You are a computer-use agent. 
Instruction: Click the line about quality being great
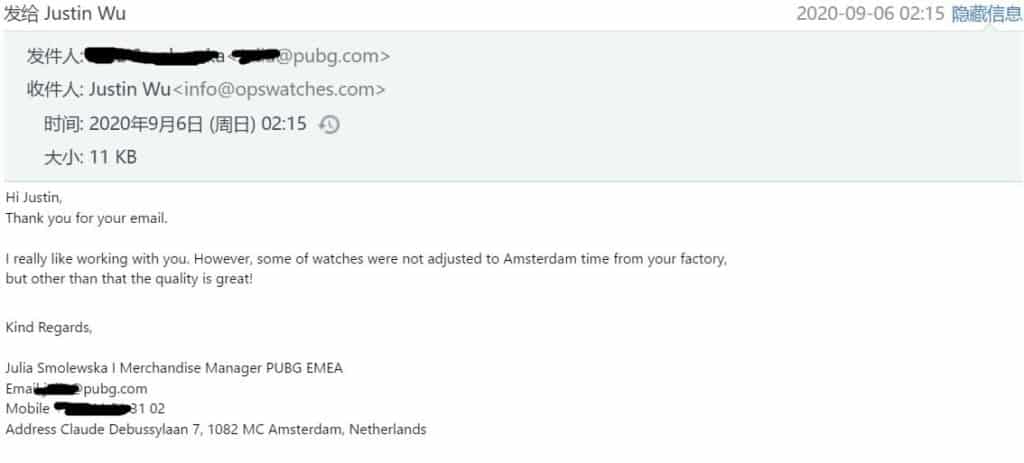tap(129, 279)
